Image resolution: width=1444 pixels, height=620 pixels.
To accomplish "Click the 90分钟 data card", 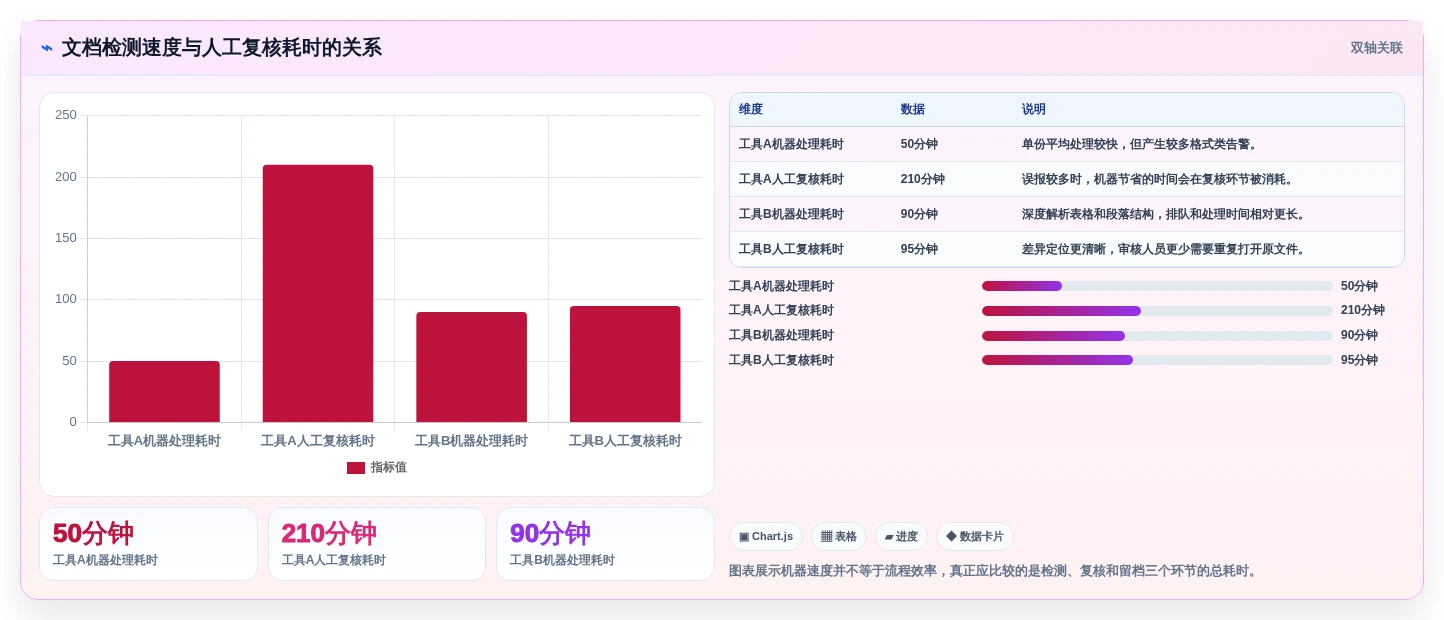I will [x=605, y=544].
